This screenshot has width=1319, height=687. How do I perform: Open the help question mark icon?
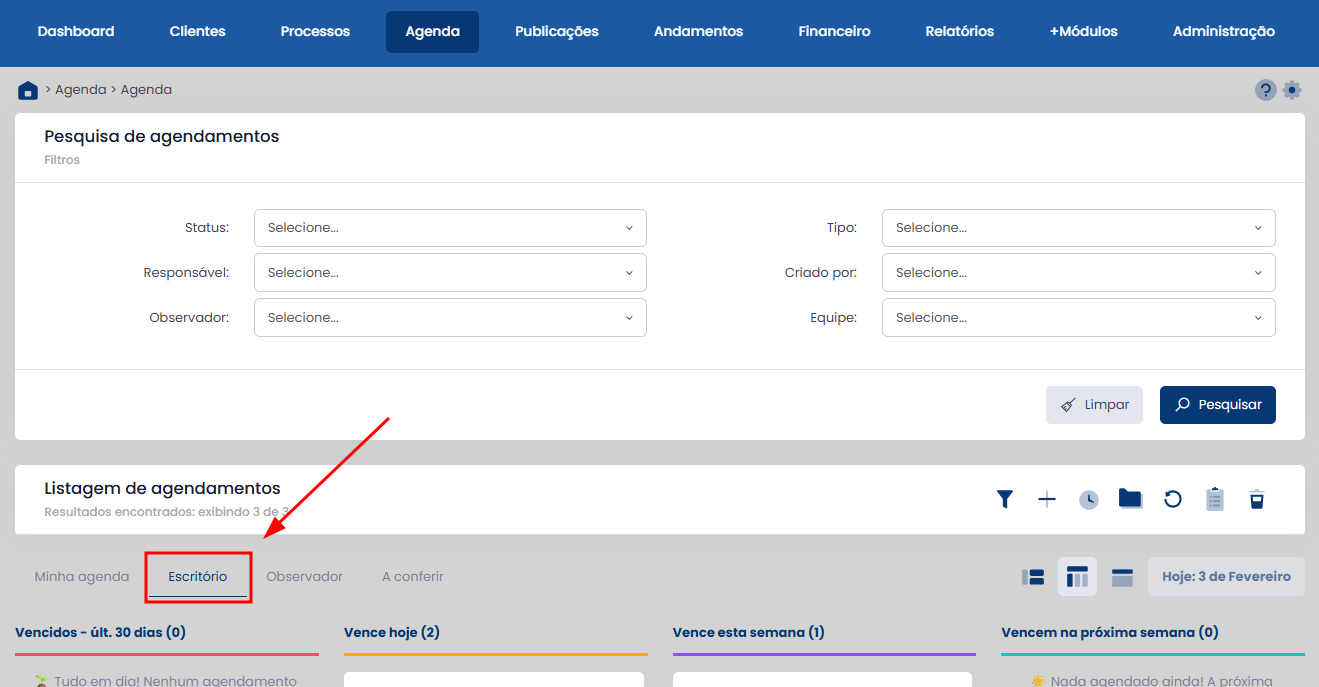pyautogui.click(x=1266, y=90)
